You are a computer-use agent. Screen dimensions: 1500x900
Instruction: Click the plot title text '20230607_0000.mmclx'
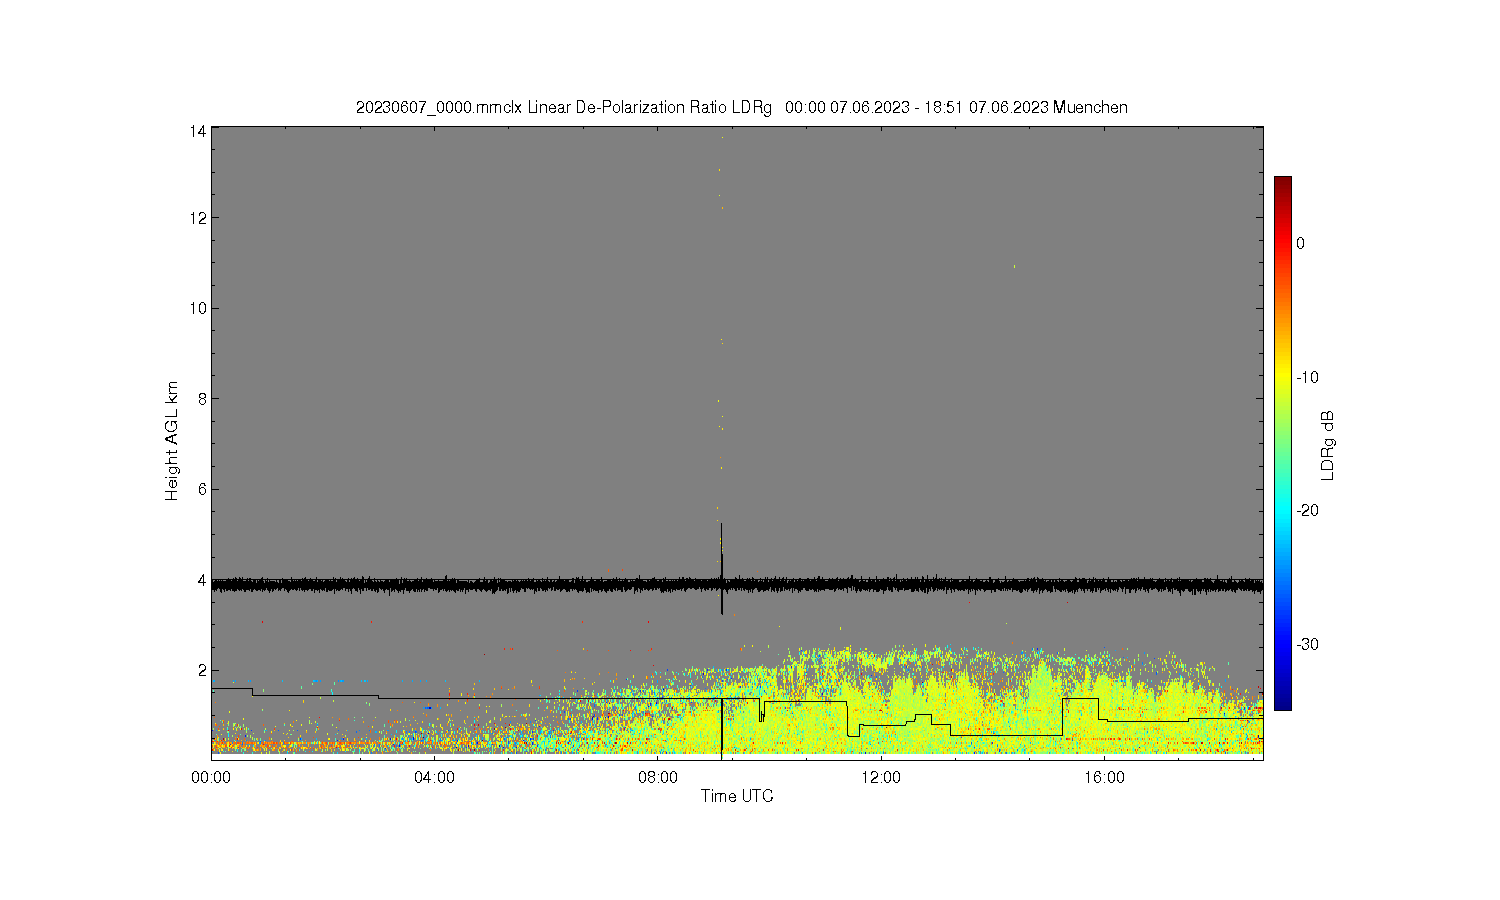pos(439,107)
